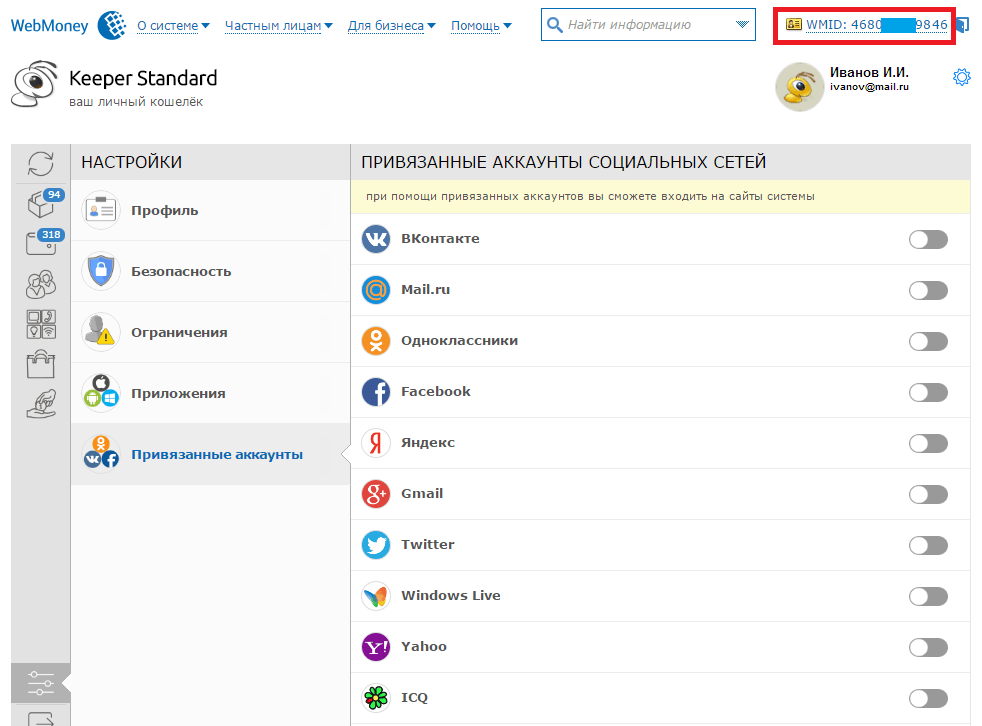Toggle the Windows Live switch
Viewport: 982px width, 726px height.
[928, 596]
